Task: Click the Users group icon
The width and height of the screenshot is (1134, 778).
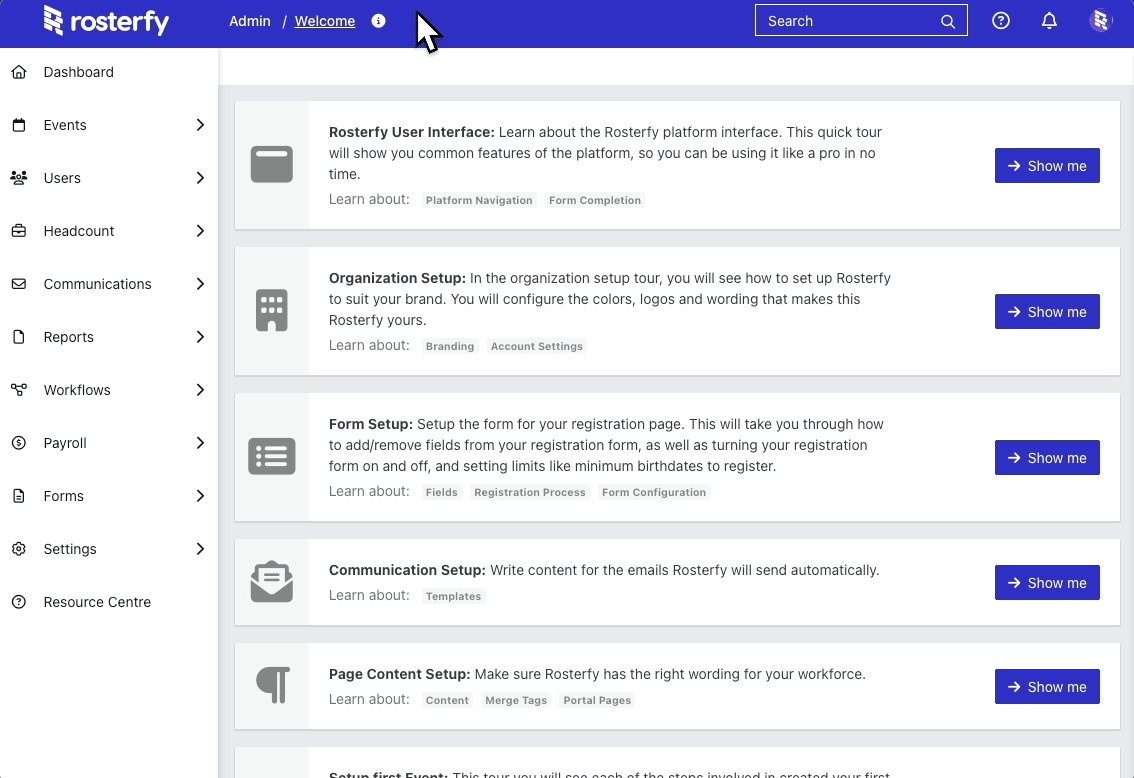Action: 19,178
